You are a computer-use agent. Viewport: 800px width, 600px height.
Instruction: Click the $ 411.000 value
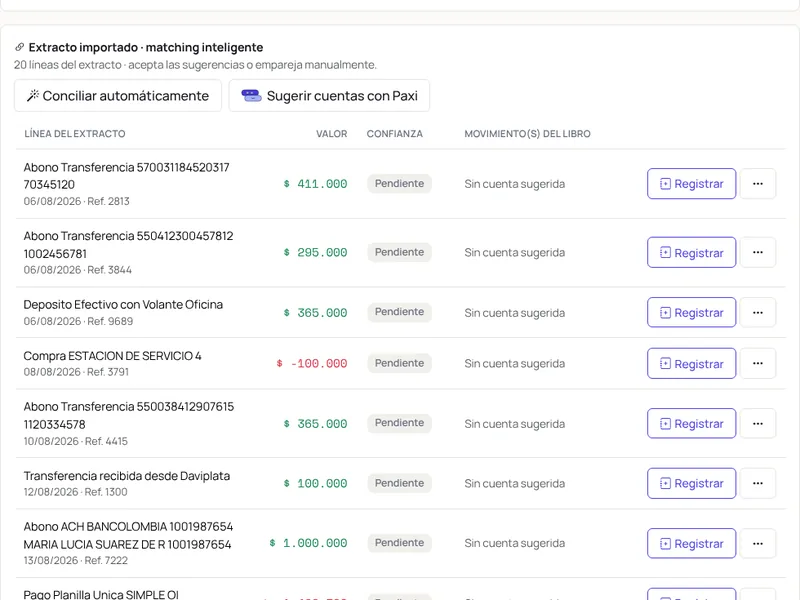(315, 184)
